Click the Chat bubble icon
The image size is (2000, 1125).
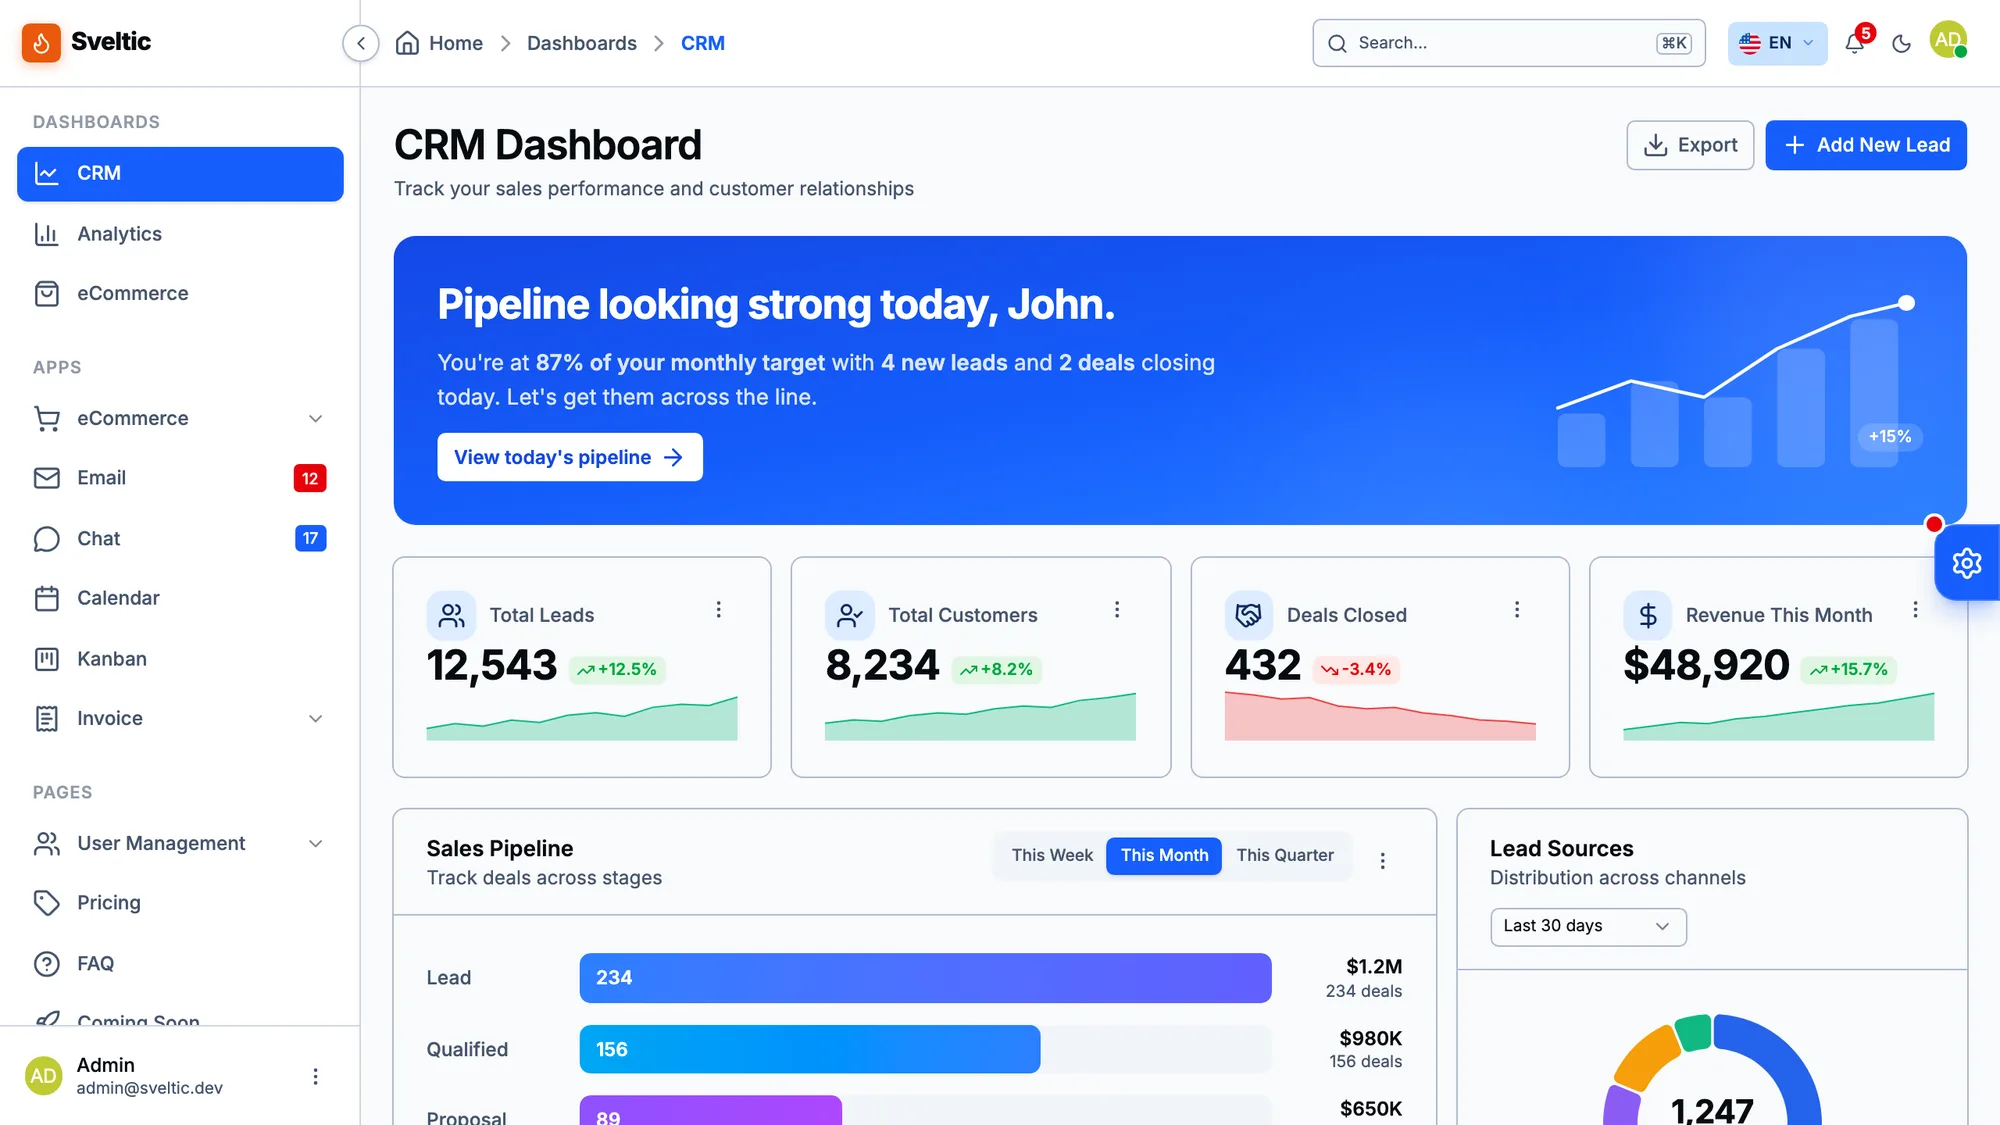pyautogui.click(x=47, y=539)
